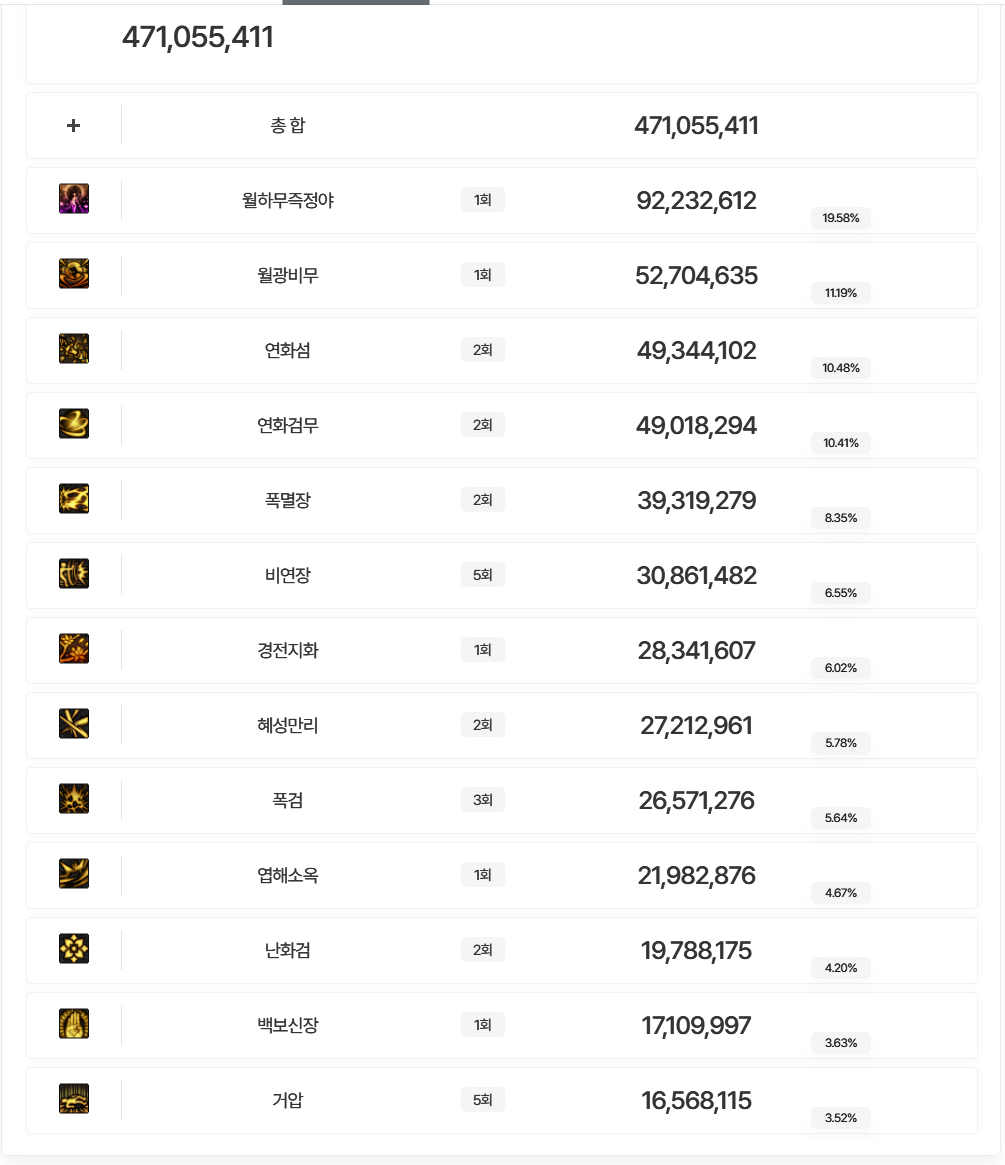Click the 3회 count badge for 폭검

pyautogui.click(x=482, y=800)
